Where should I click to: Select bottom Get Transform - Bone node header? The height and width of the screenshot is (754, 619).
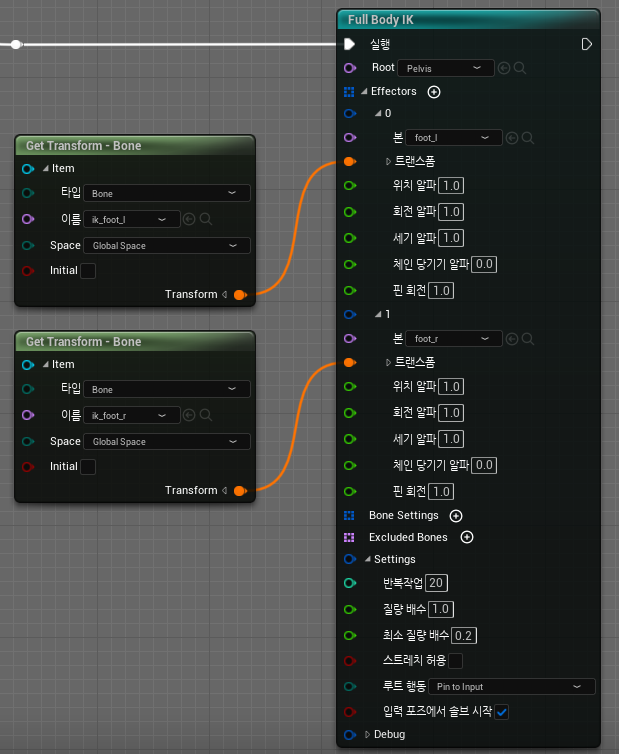[135, 342]
